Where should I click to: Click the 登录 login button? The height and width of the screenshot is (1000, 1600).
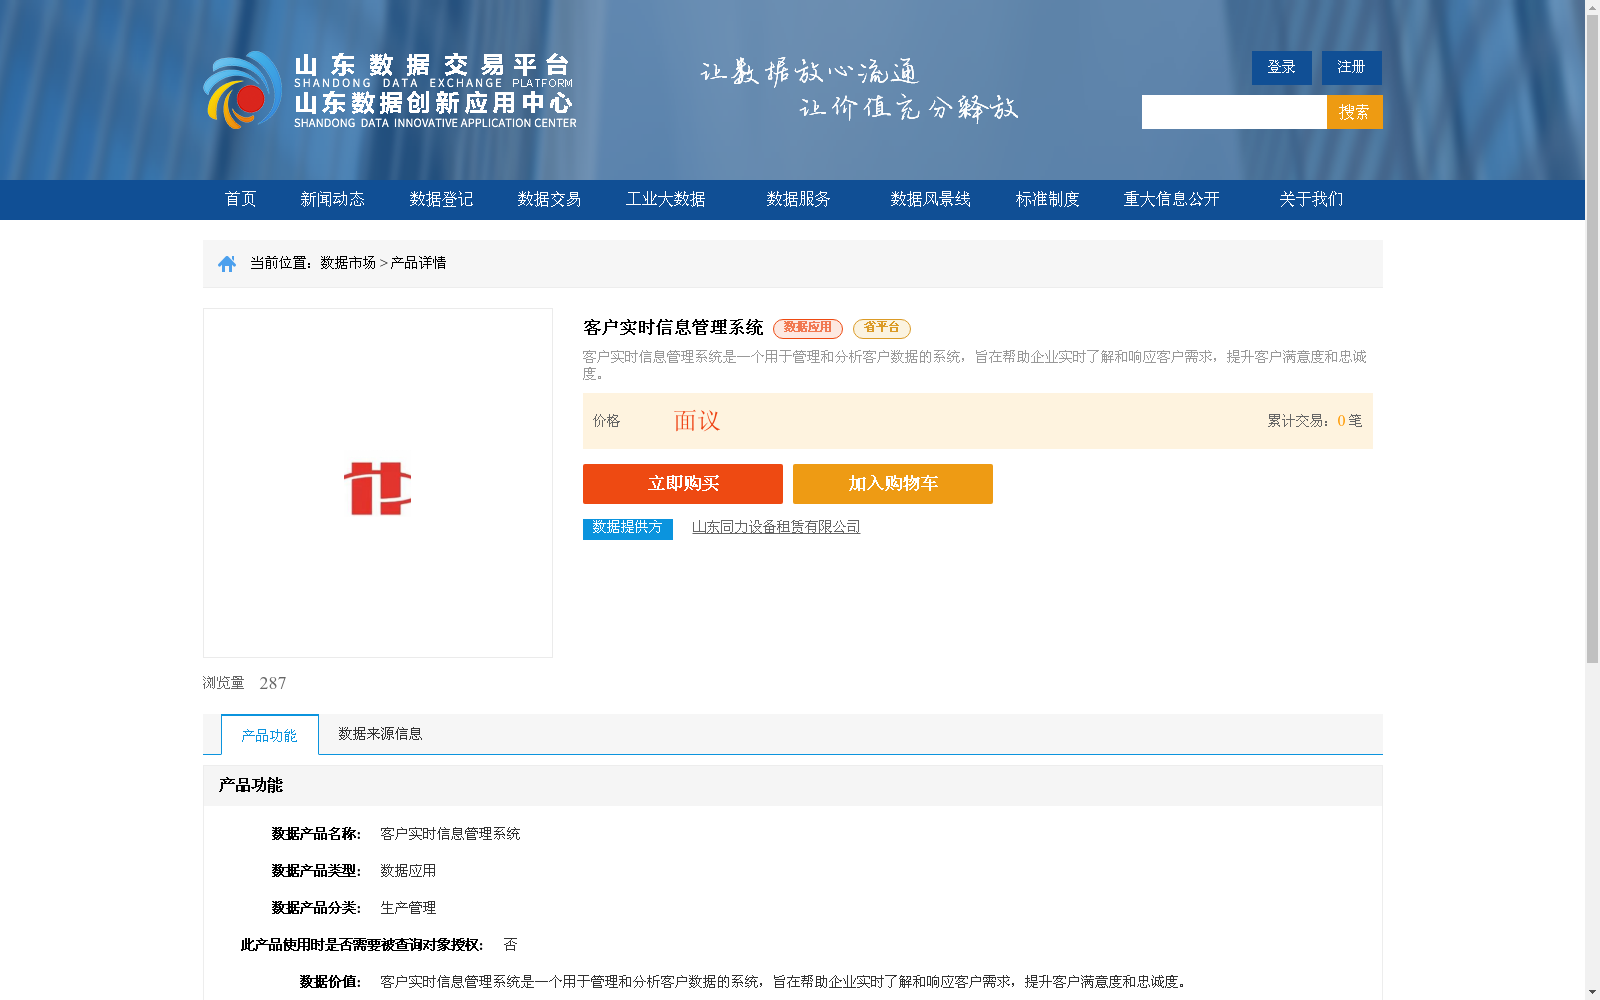click(1282, 67)
